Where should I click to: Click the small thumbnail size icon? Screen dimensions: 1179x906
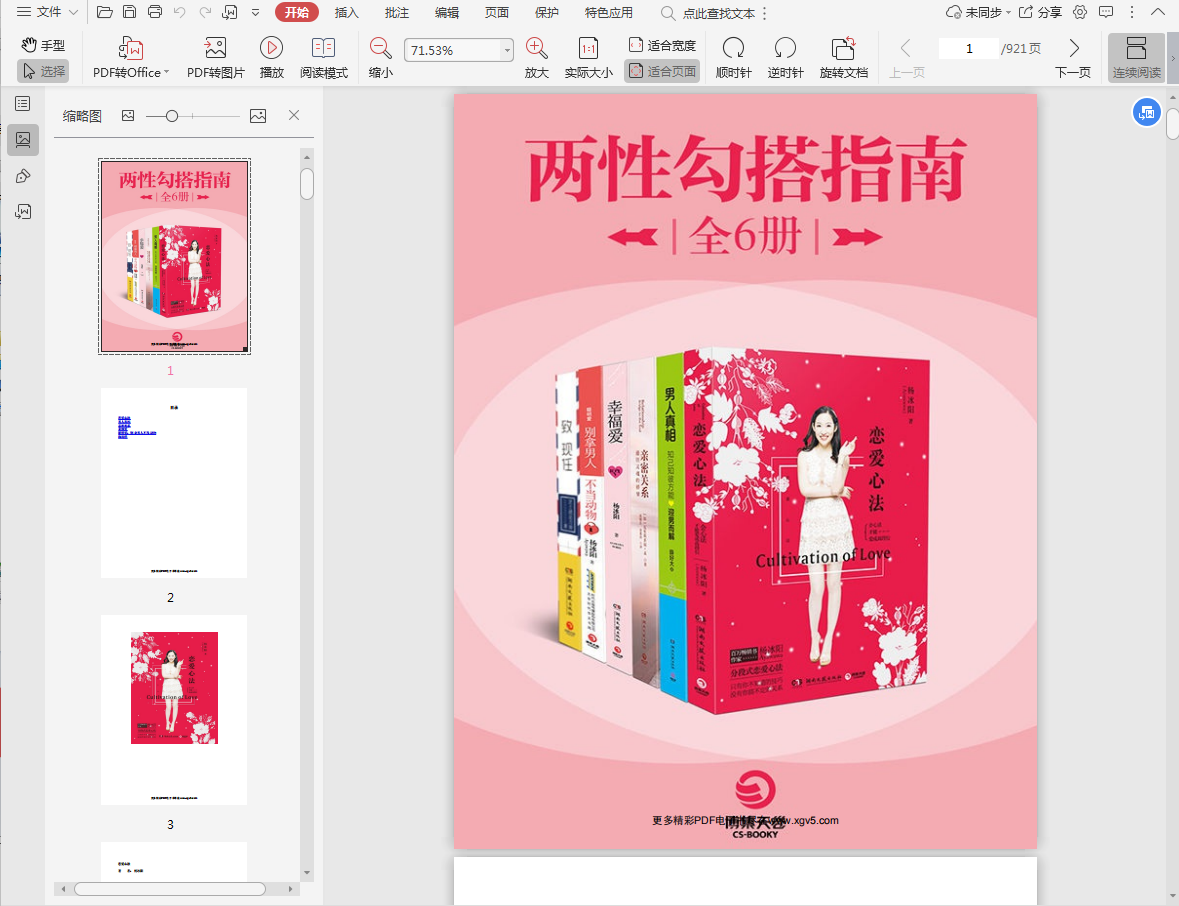(x=128, y=116)
